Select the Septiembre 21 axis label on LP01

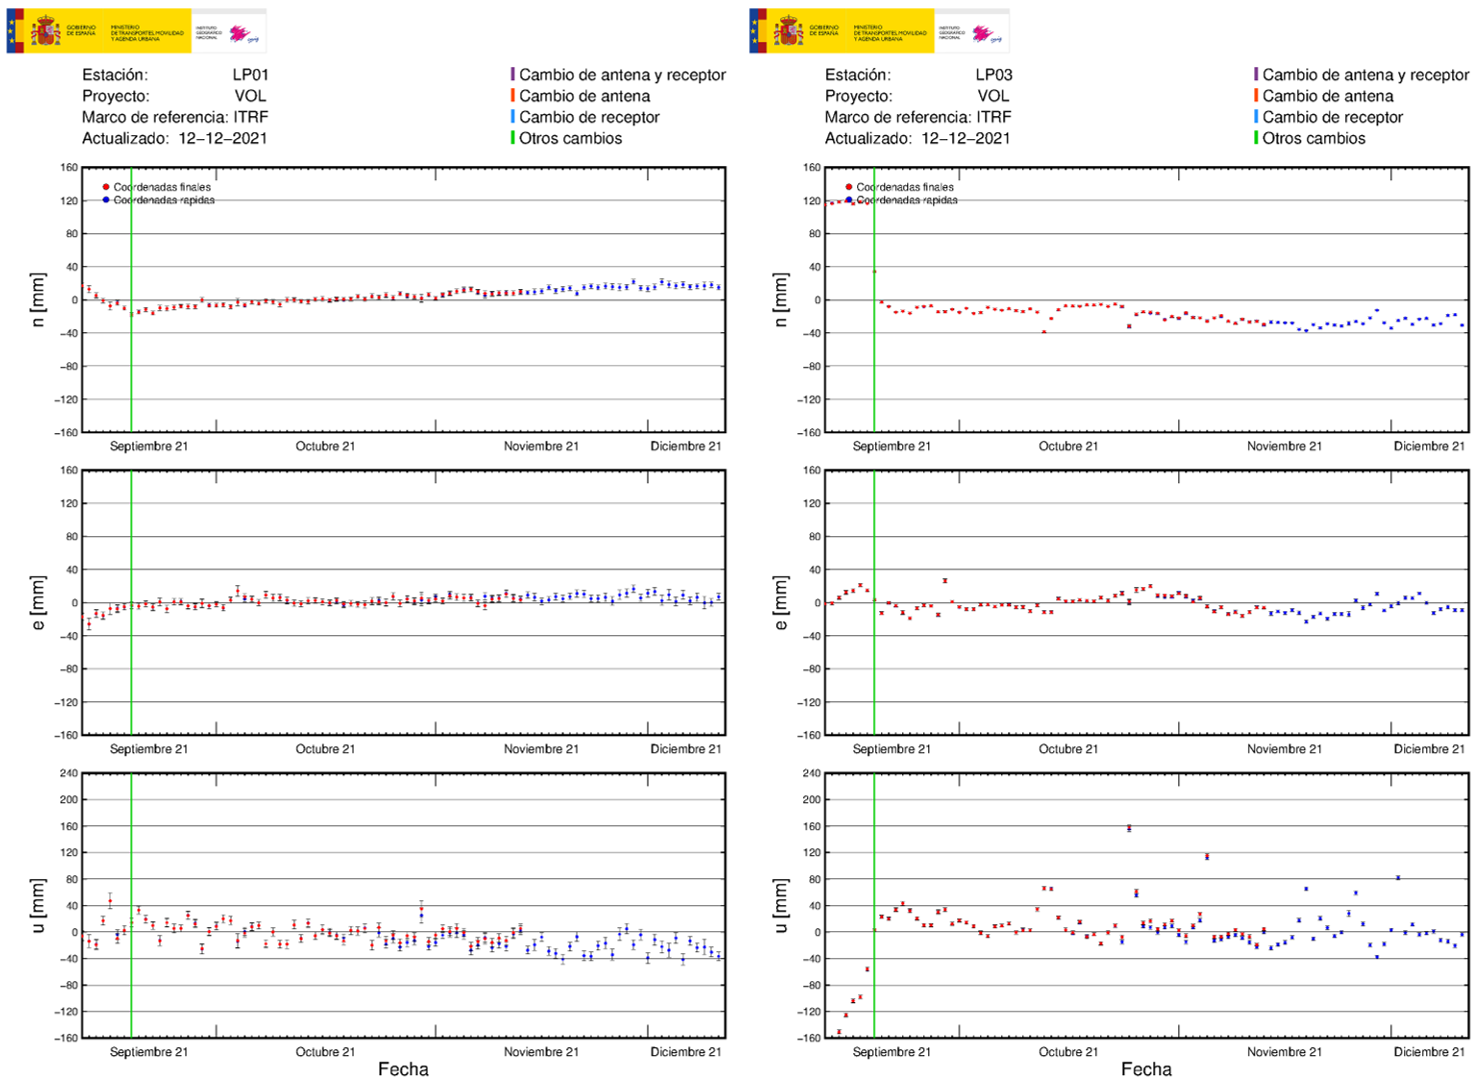click(150, 447)
